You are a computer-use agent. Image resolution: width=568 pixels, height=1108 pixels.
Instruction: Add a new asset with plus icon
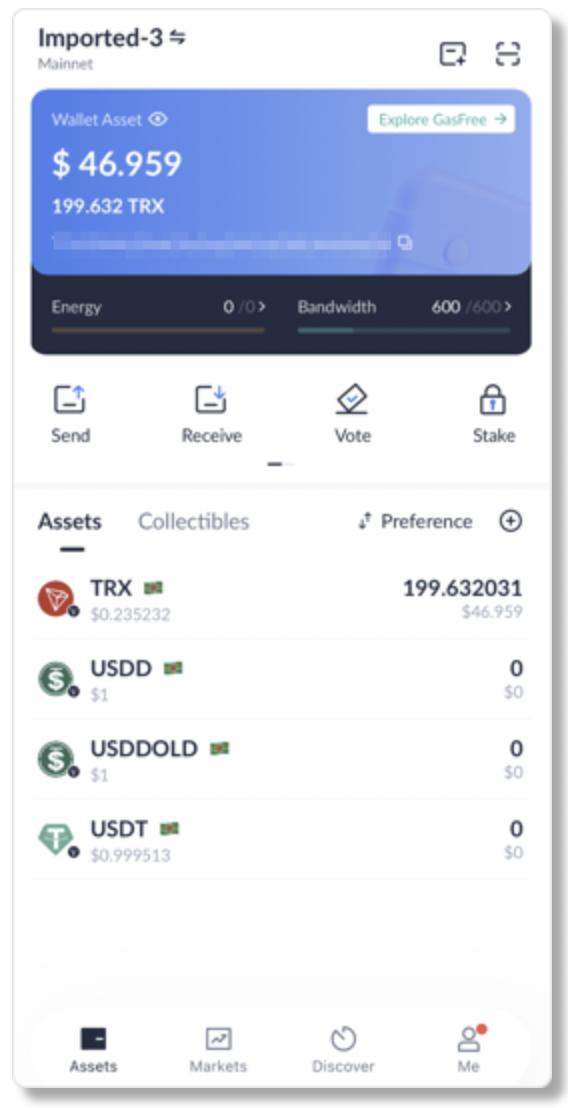point(511,521)
